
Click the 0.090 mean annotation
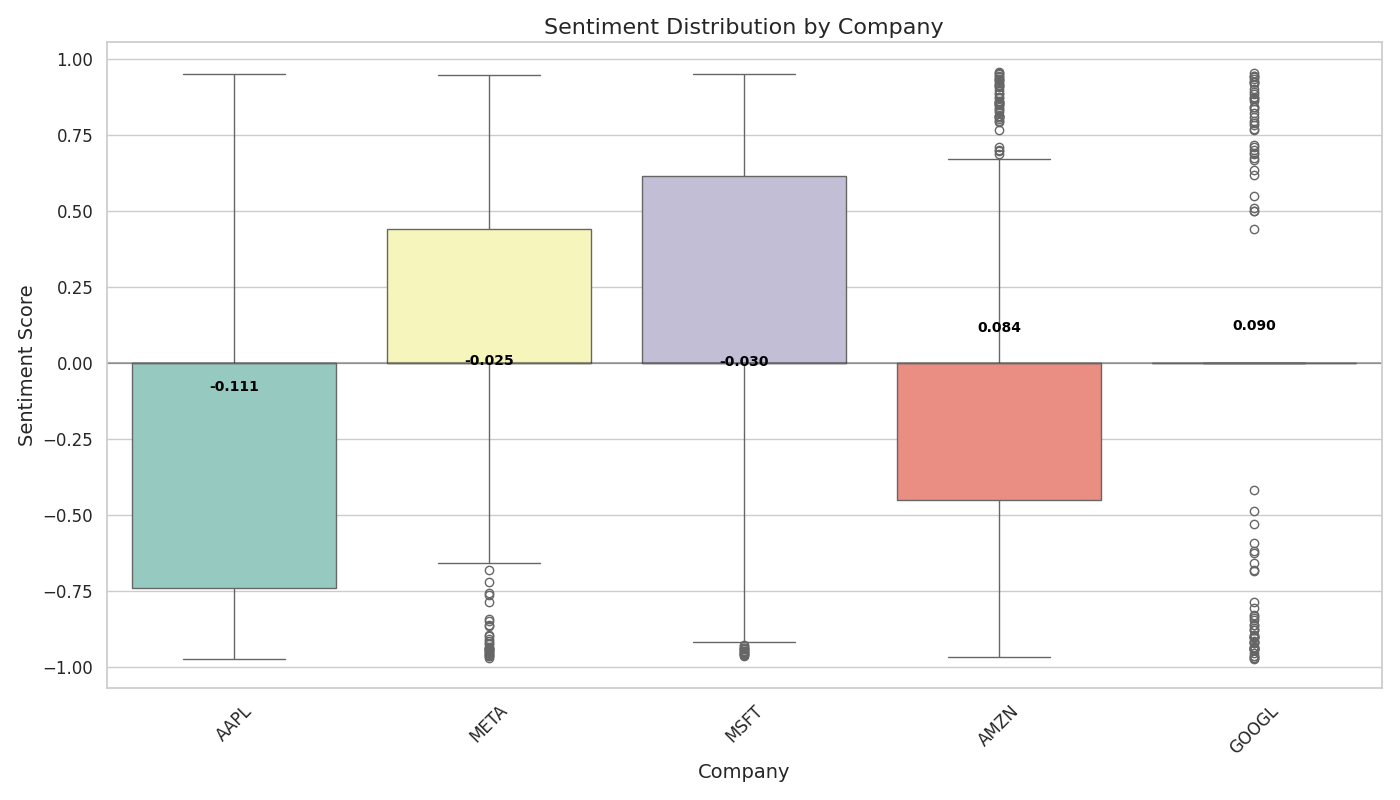[1253, 326]
